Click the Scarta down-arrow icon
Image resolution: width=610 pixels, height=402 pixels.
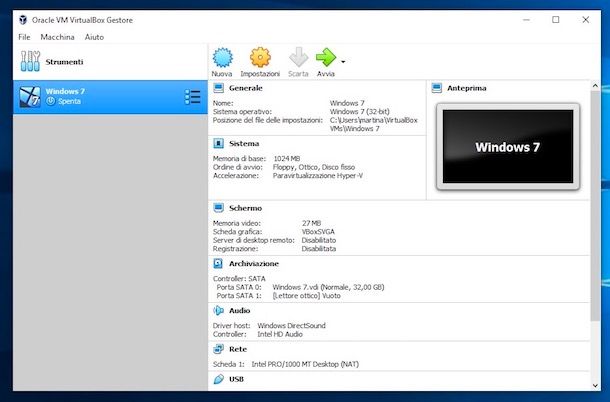(x=298, y=57)
